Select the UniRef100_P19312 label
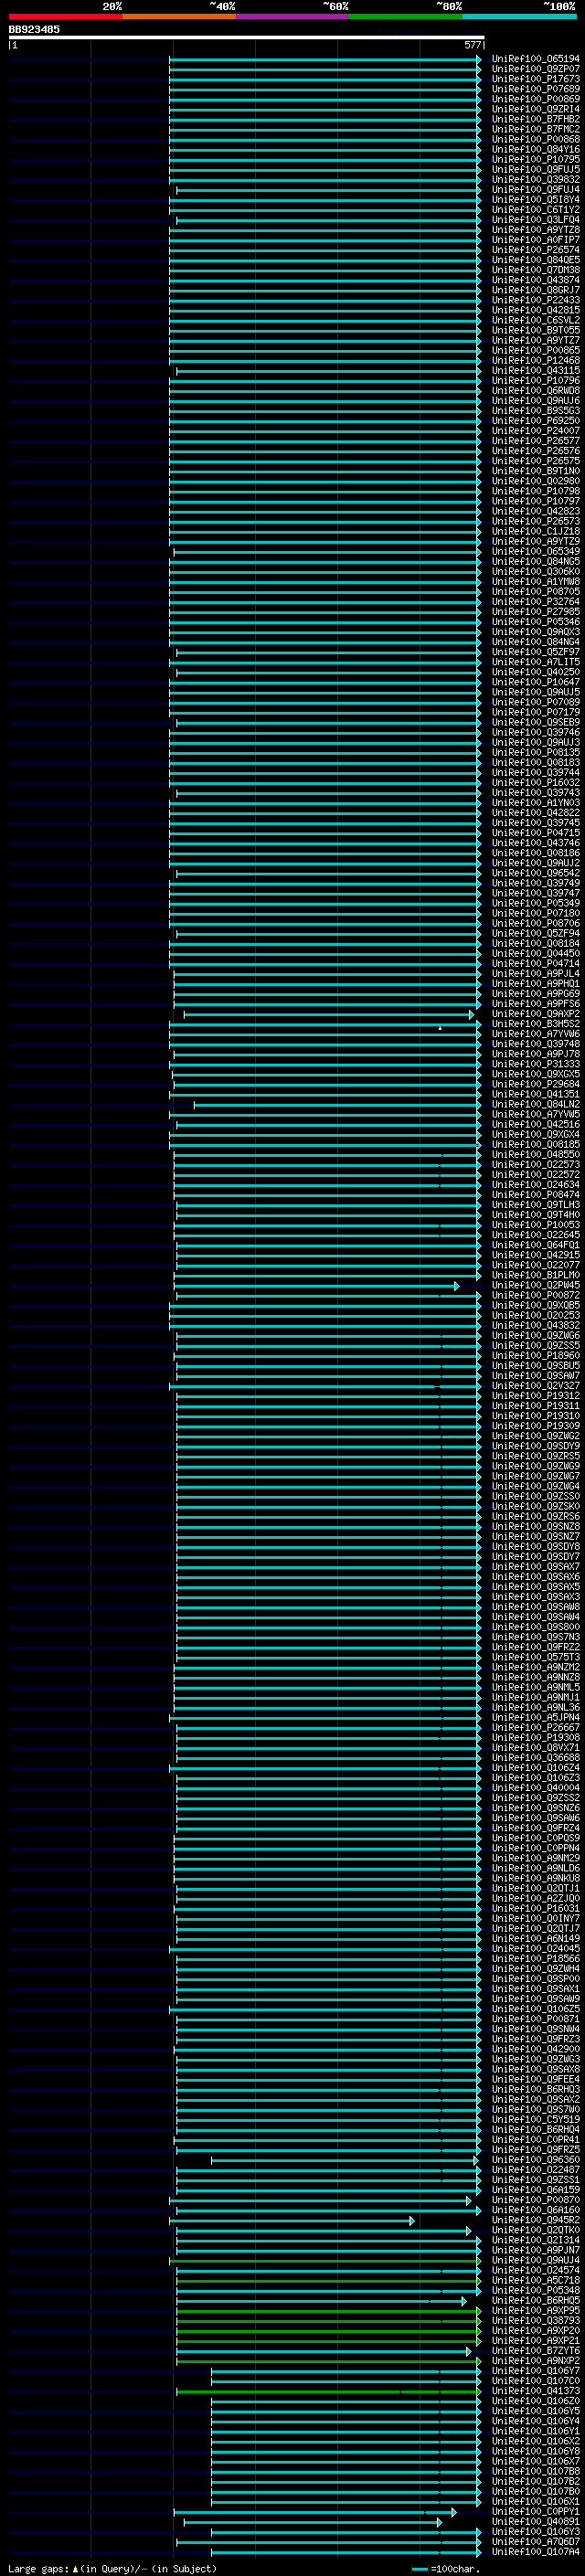The height and width of the screenshot is (2576, 585). 536,1396
